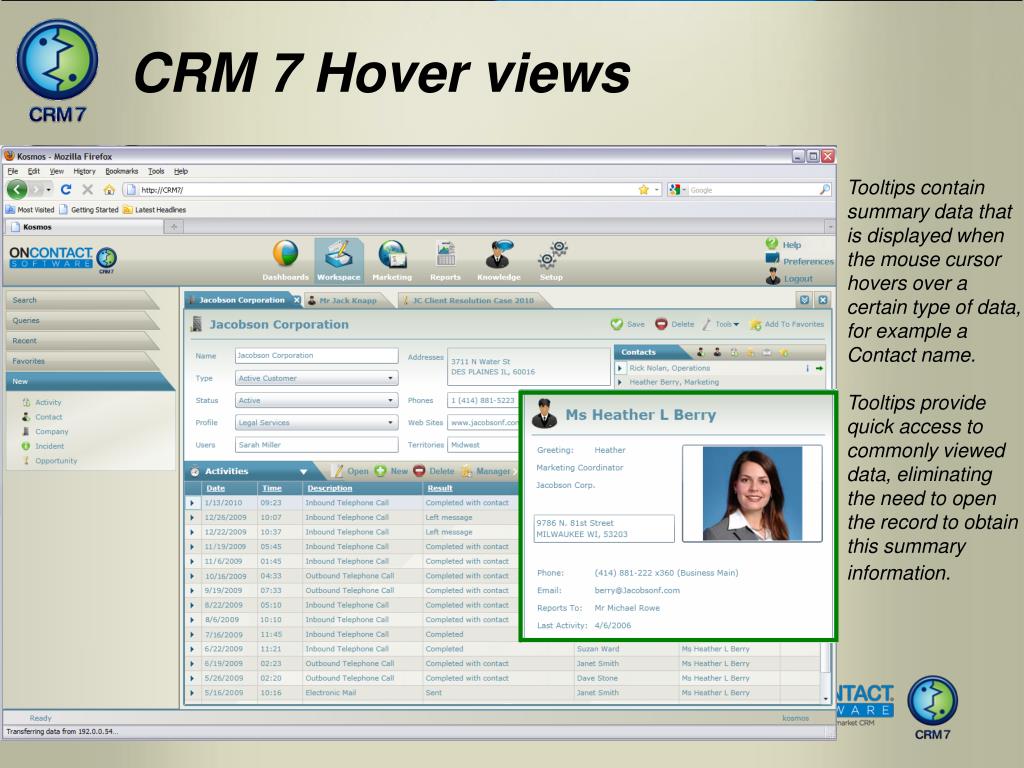
Task: Expand the 1/13/2010 activity row
Action: coord(192,503)
